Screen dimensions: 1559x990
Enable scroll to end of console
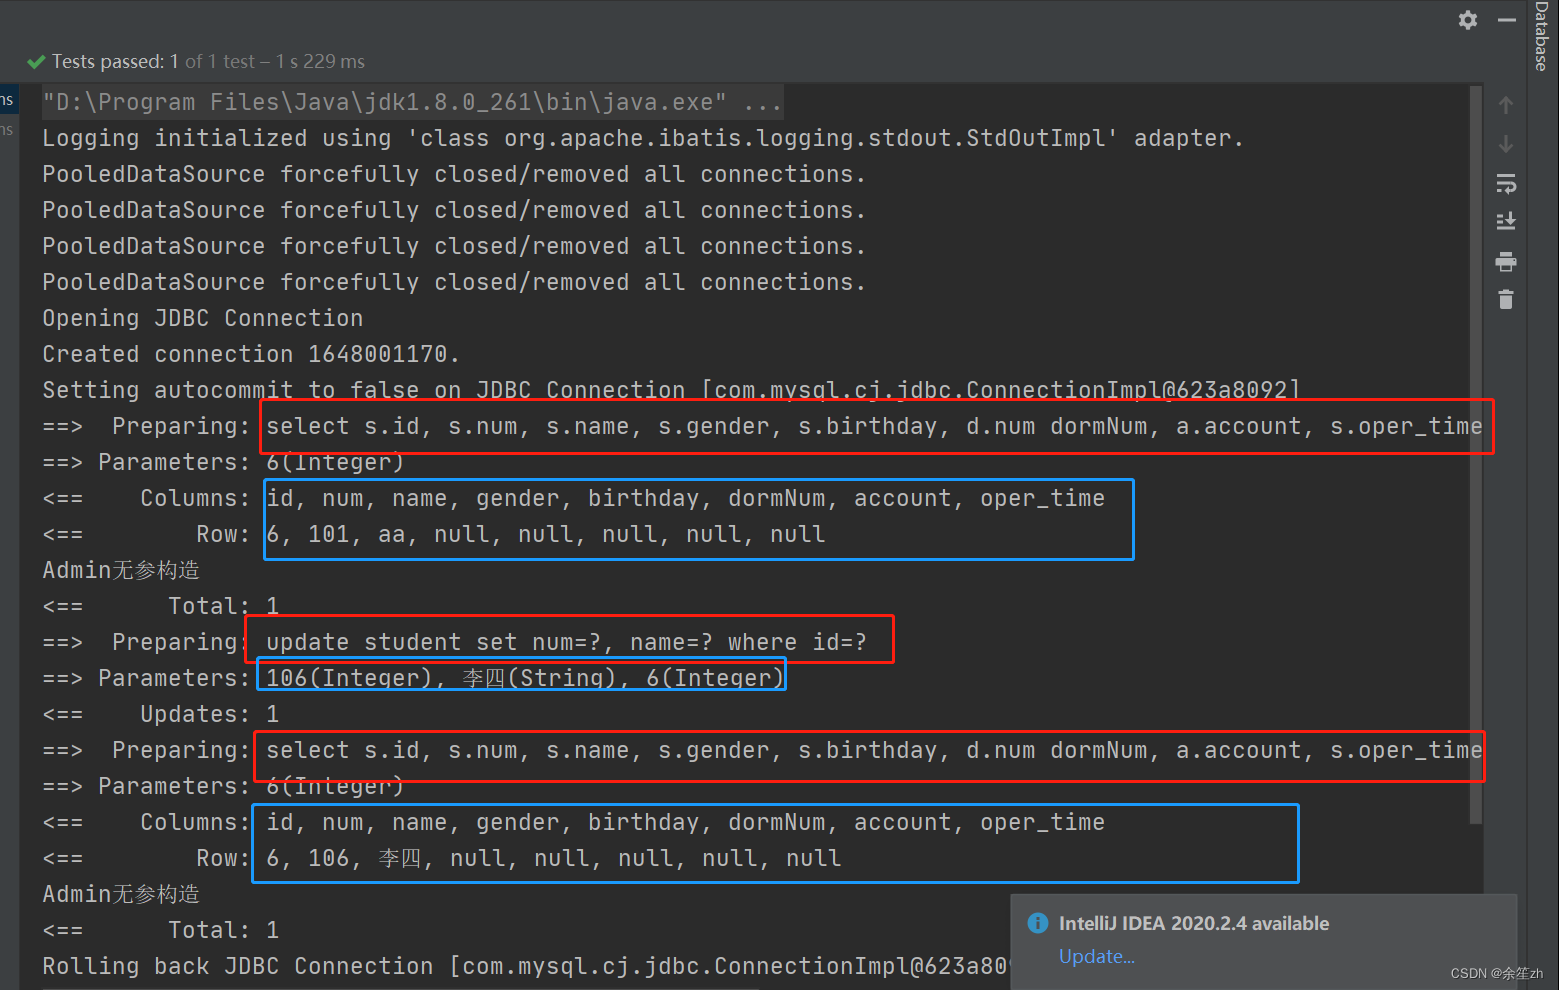click(1506, 222)
